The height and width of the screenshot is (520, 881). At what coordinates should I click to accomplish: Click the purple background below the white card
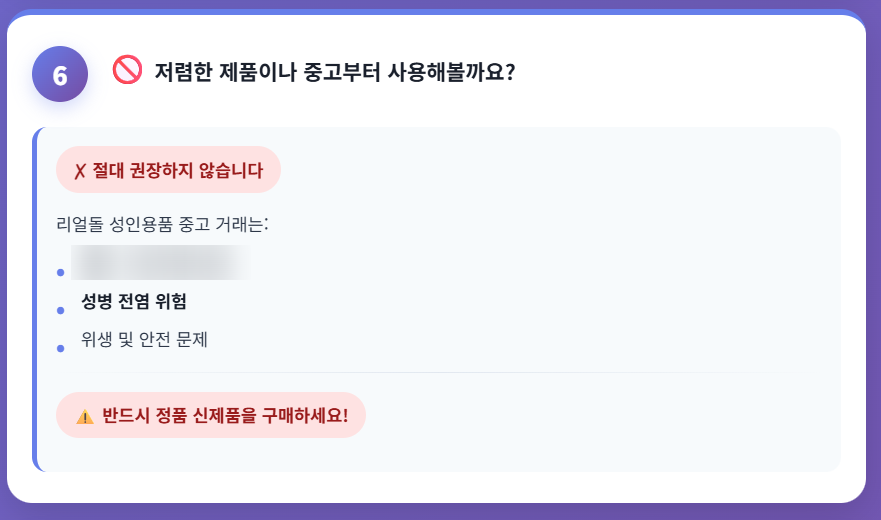tap(440, 511)
